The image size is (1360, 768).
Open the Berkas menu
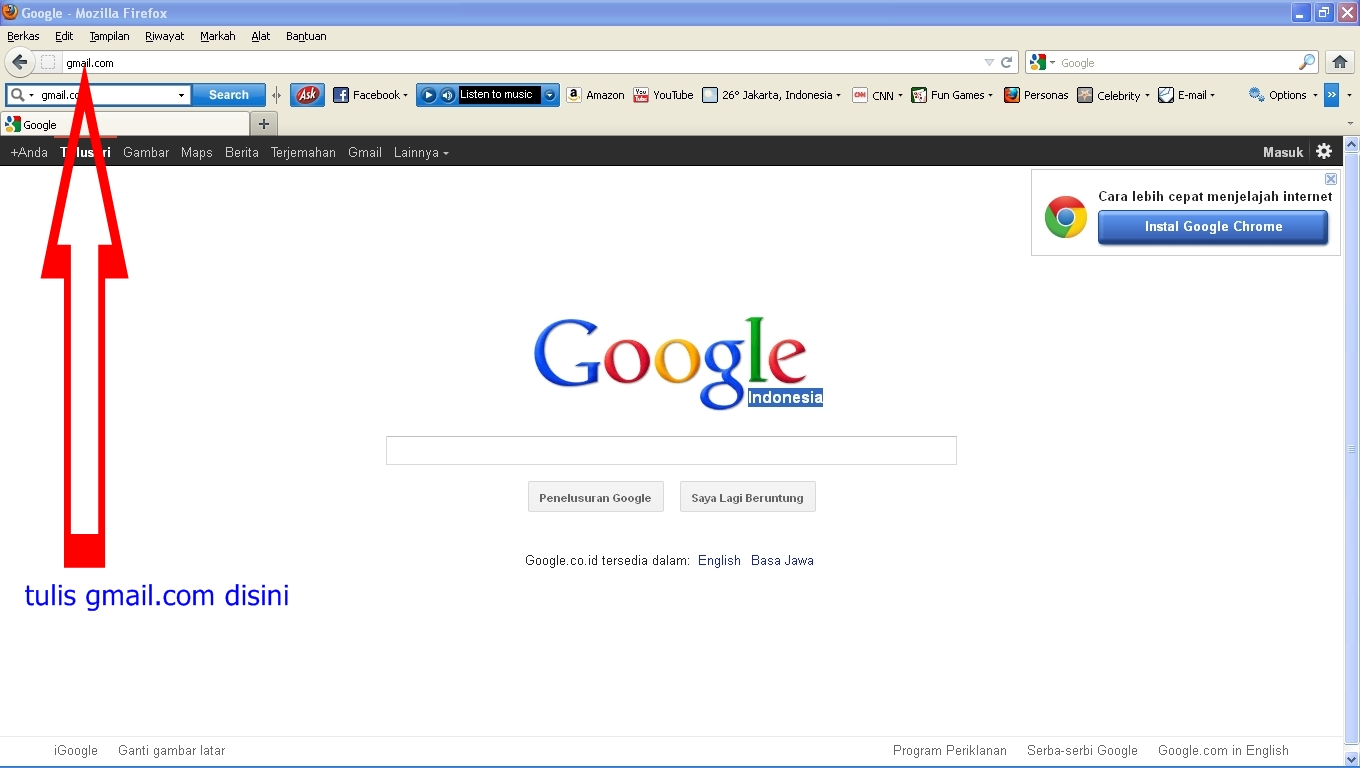23,36
